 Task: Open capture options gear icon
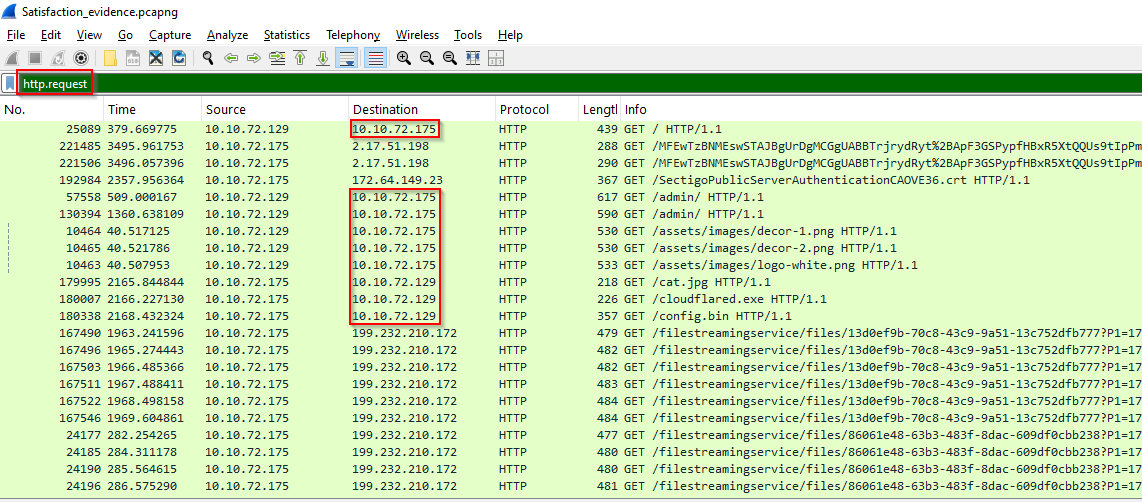82,58
